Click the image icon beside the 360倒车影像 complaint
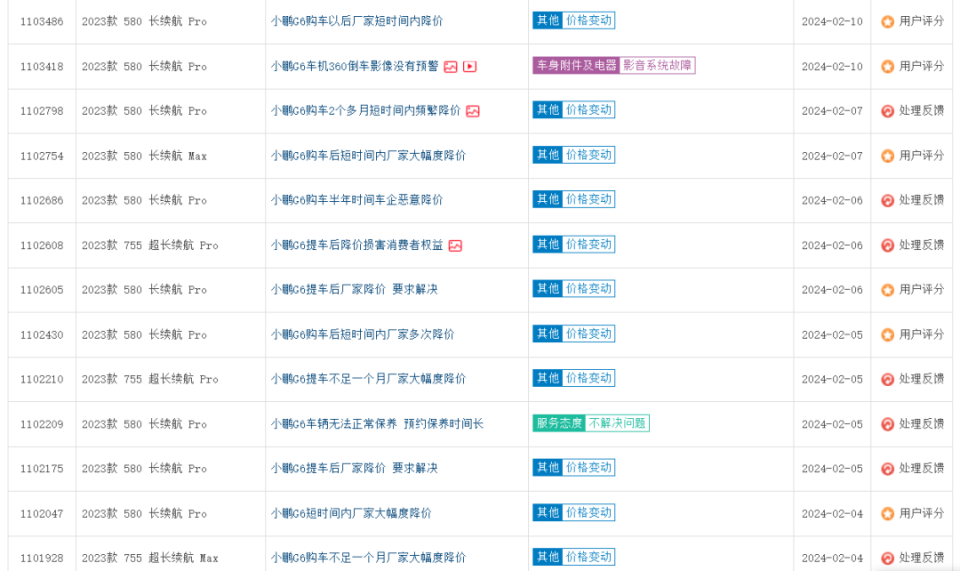The height and width of the screenshot is (571, 960). [x=451, y=67]
